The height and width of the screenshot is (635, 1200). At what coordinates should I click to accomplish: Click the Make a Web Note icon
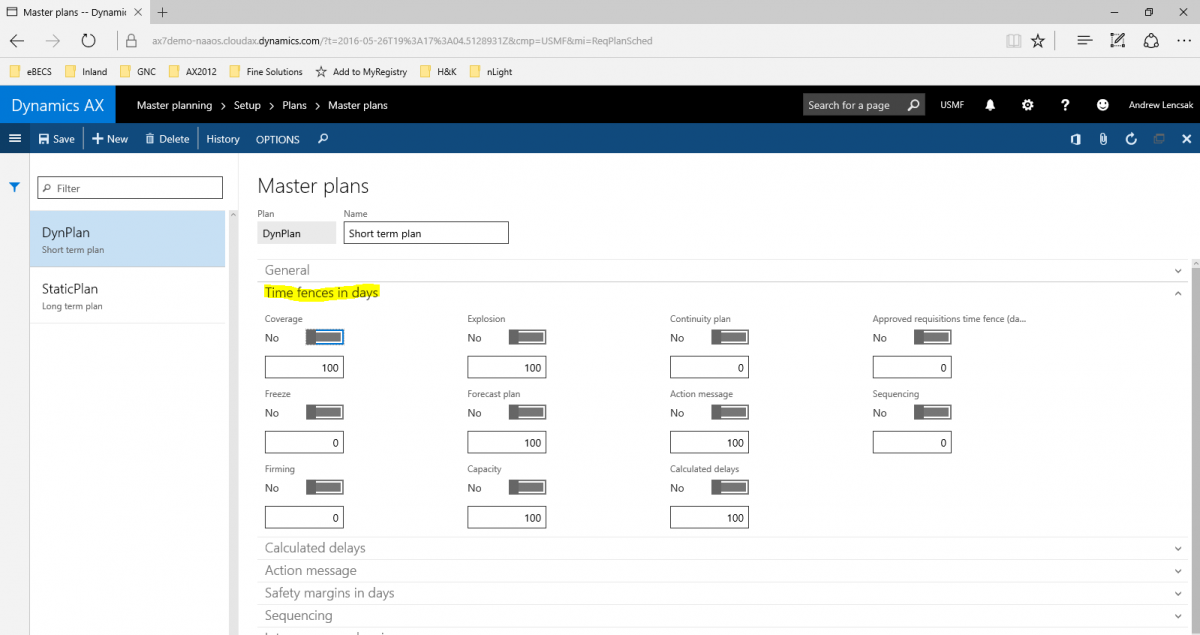click(x=1118, y=41)
